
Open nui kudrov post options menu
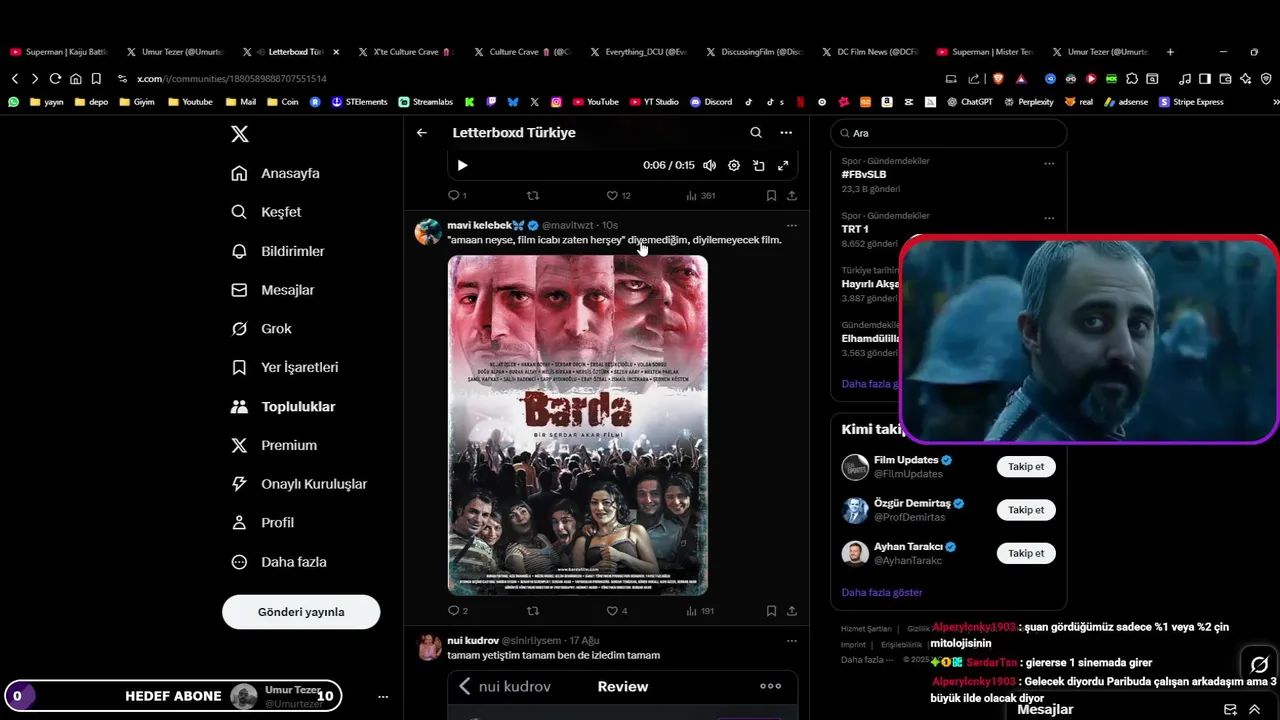(792, 640)
